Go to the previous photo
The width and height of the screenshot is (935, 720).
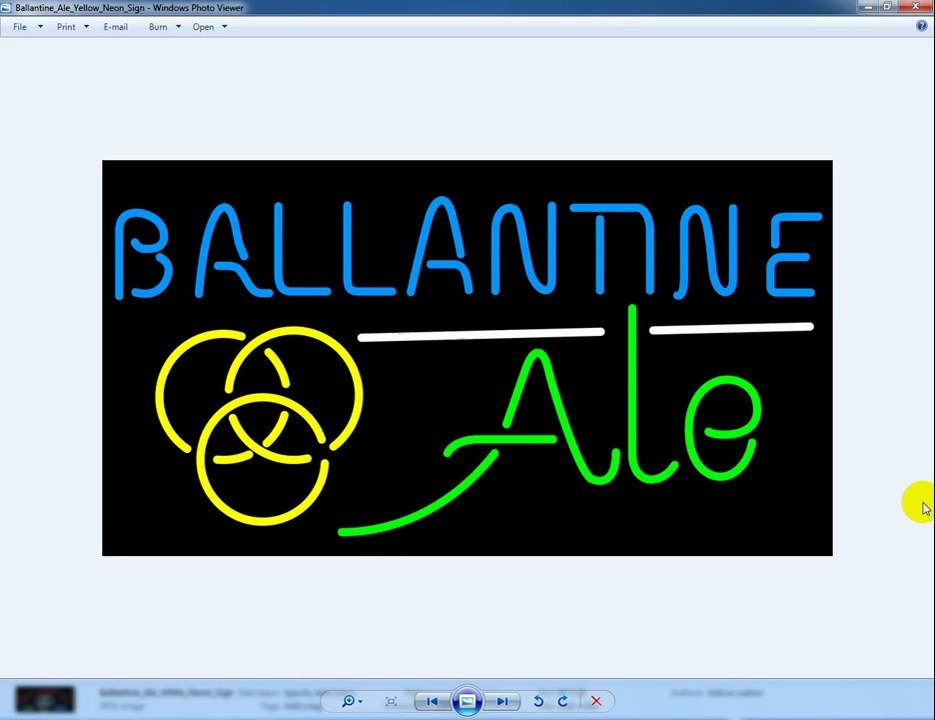click(x=432, y=702)
